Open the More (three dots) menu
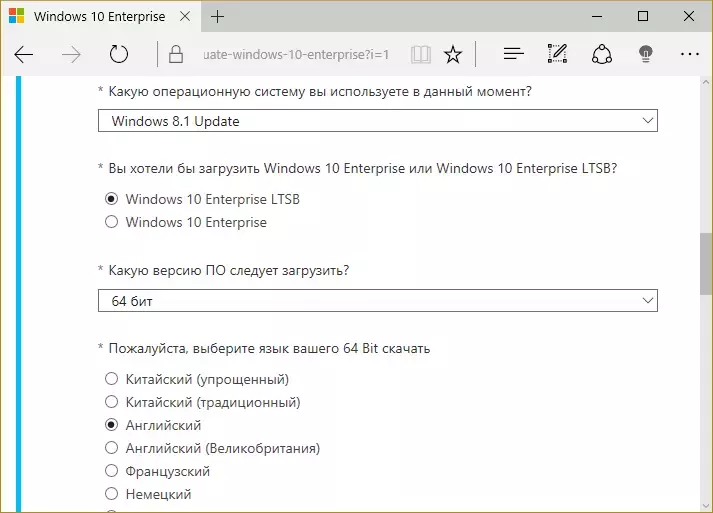This screenshot has width=713, height=513. pos(690,54)
